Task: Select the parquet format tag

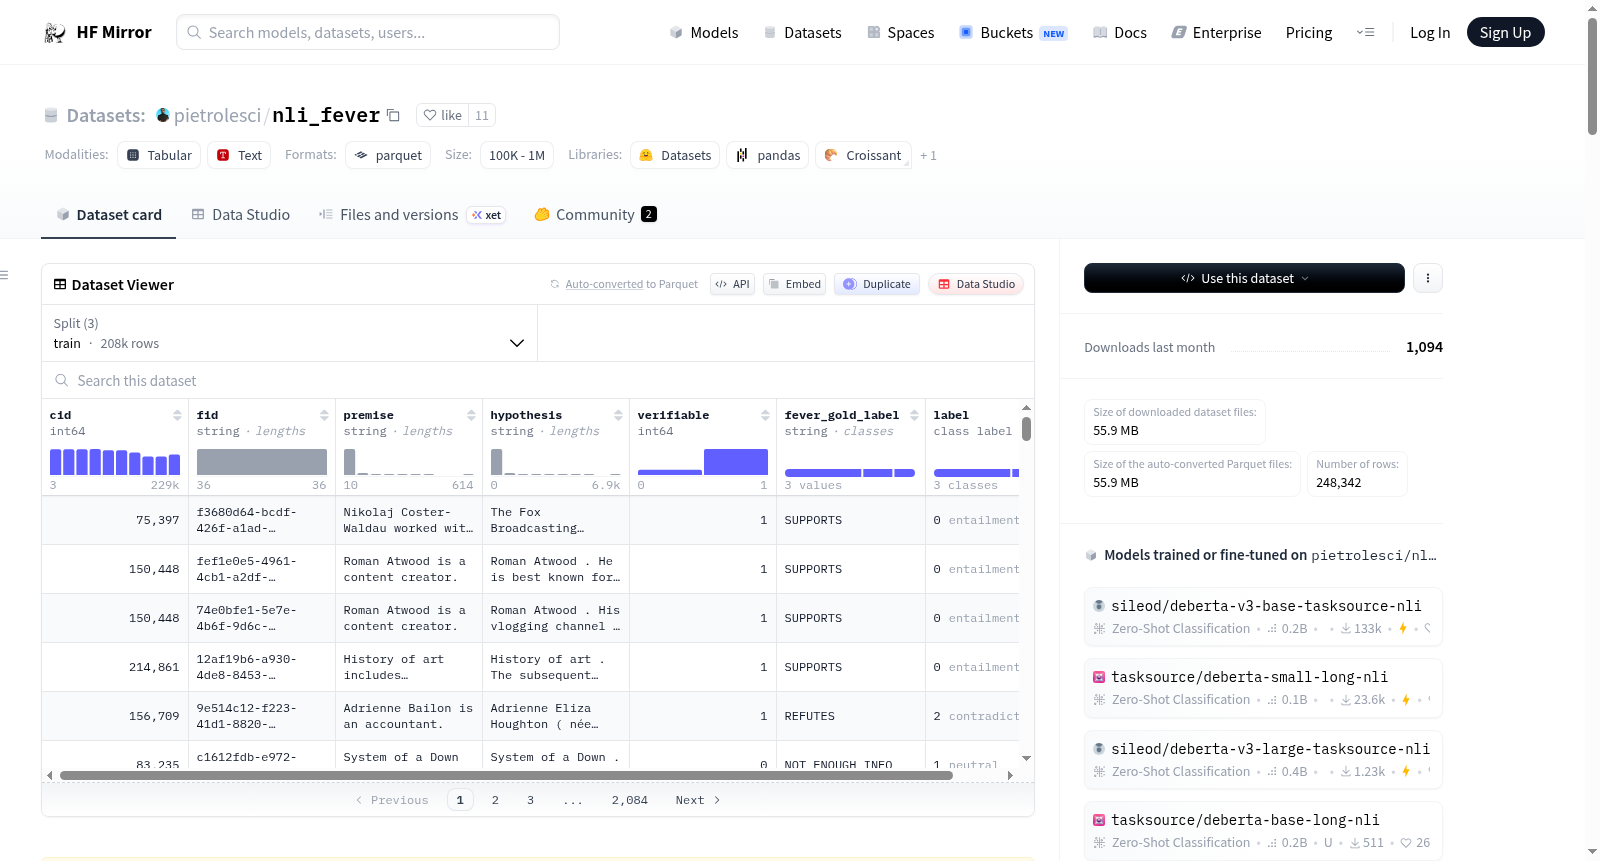Action: (x=388, y=155)
